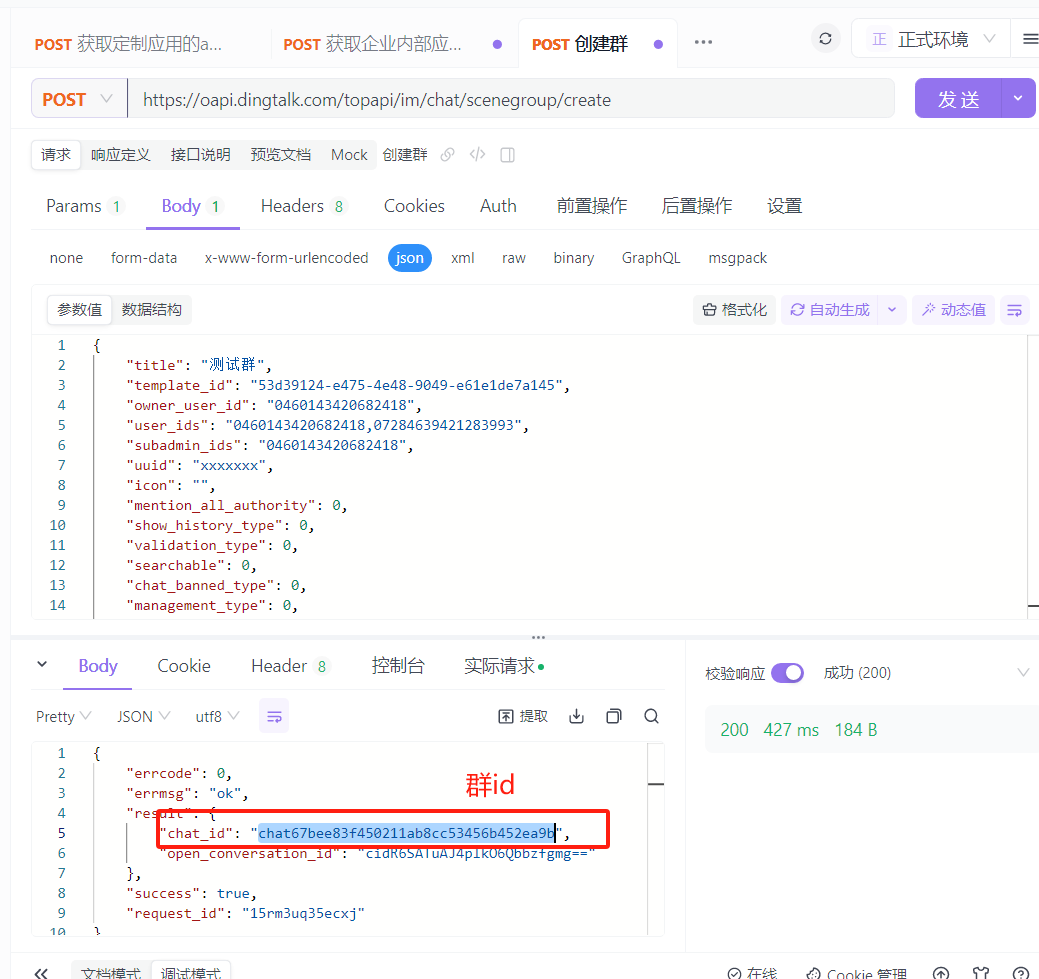This screenshot has width=1039, height=979.
Task: Click the response word-wrap toggle icon
Action: click(274, 716)
